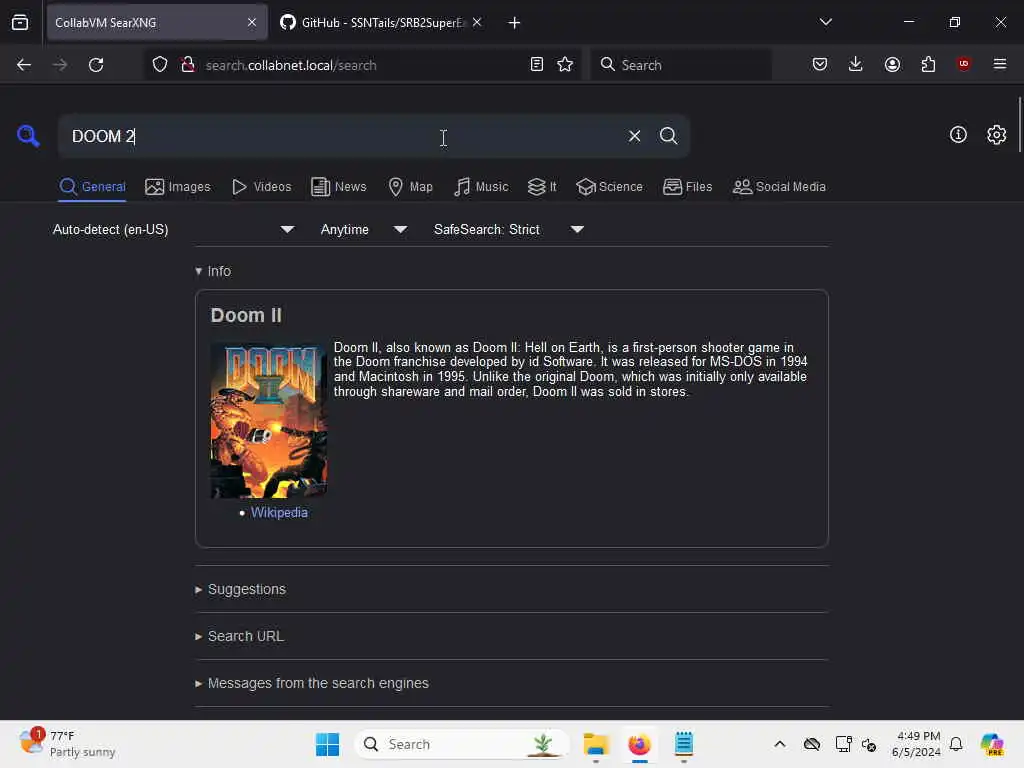This screenshot has height=768, width=1024.
Task: Open the Wikipedia link for Doom II
Action: 279,513
